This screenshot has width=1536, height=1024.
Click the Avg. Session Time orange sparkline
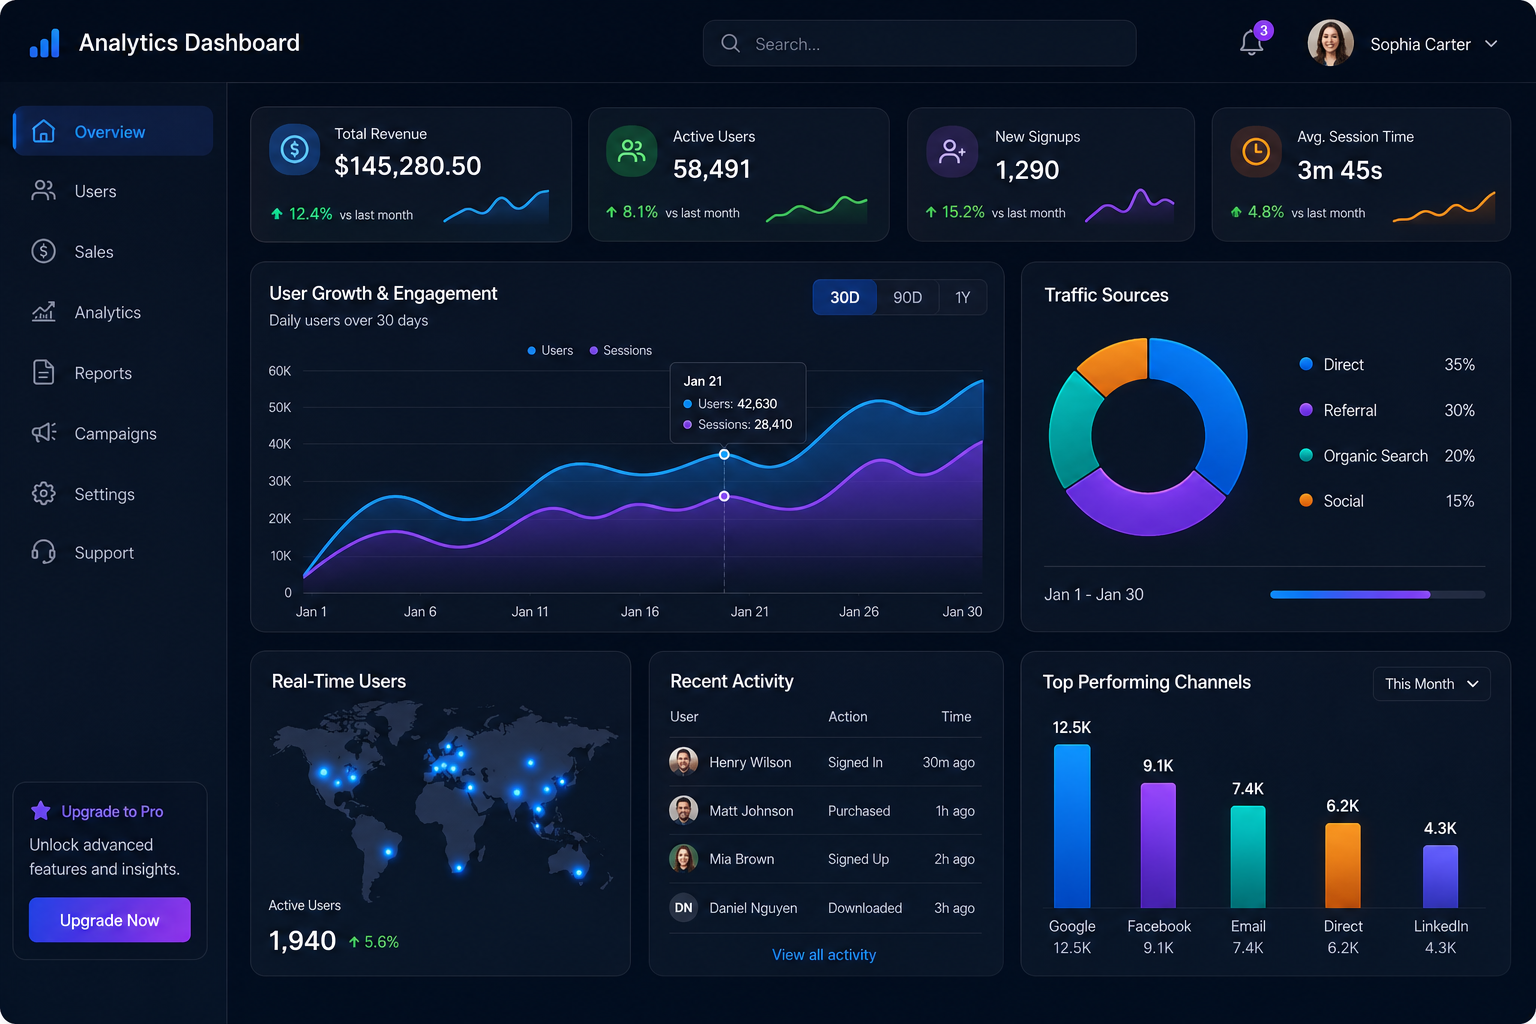point(1444,207)
